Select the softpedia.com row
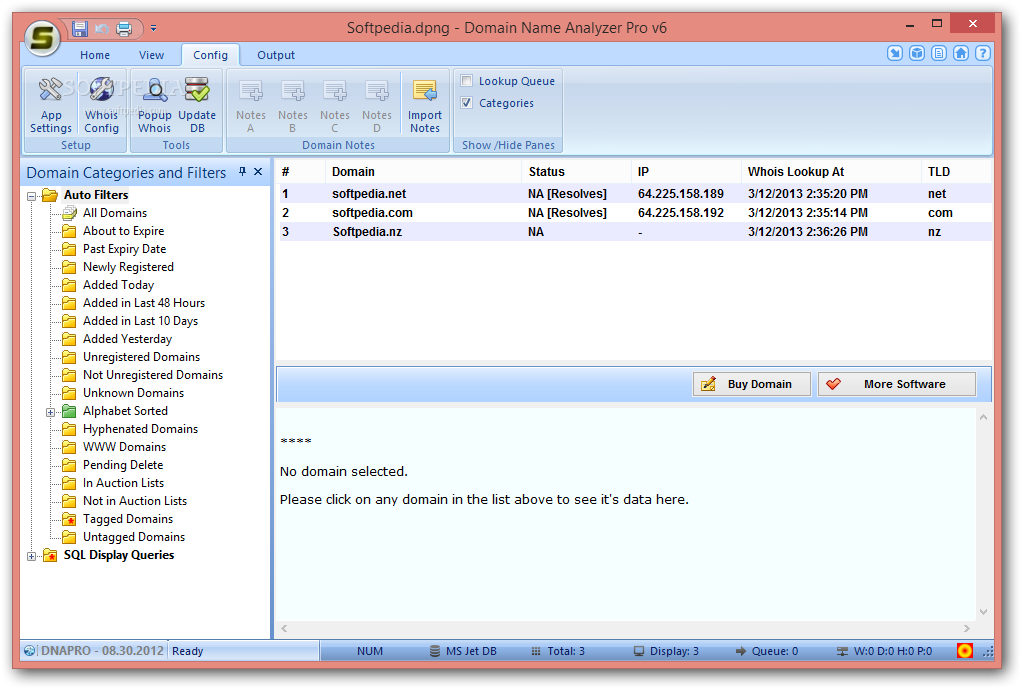1022x689 pixels. coord(635,213)
